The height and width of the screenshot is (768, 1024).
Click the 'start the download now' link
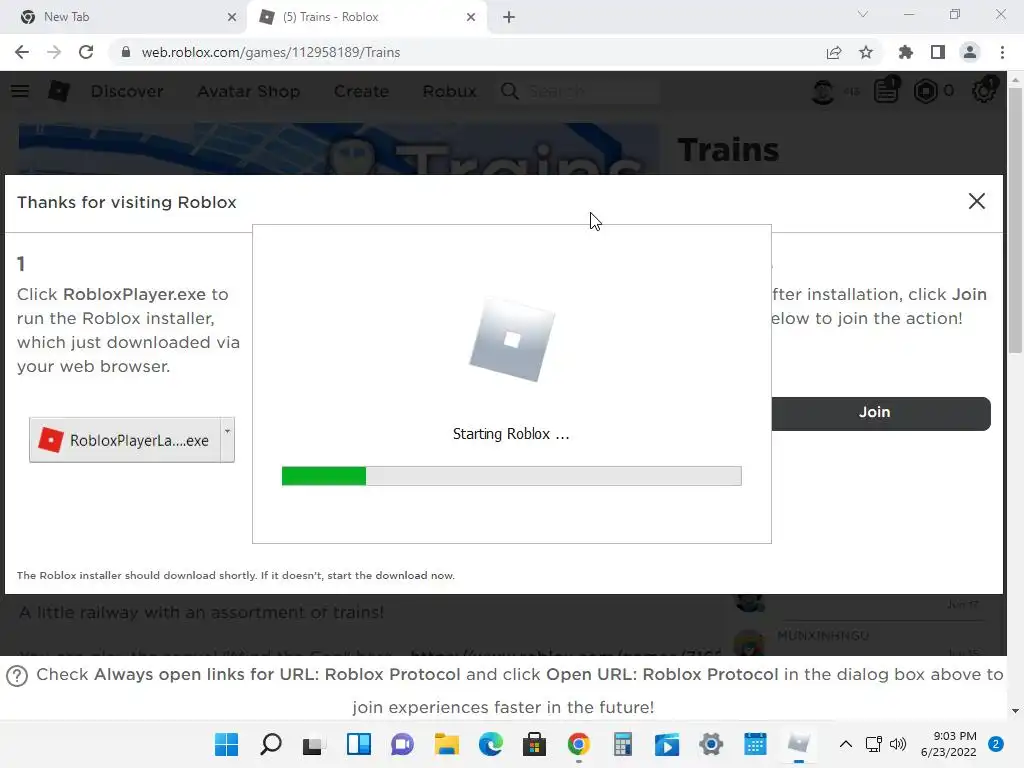[x=391, y=575]
